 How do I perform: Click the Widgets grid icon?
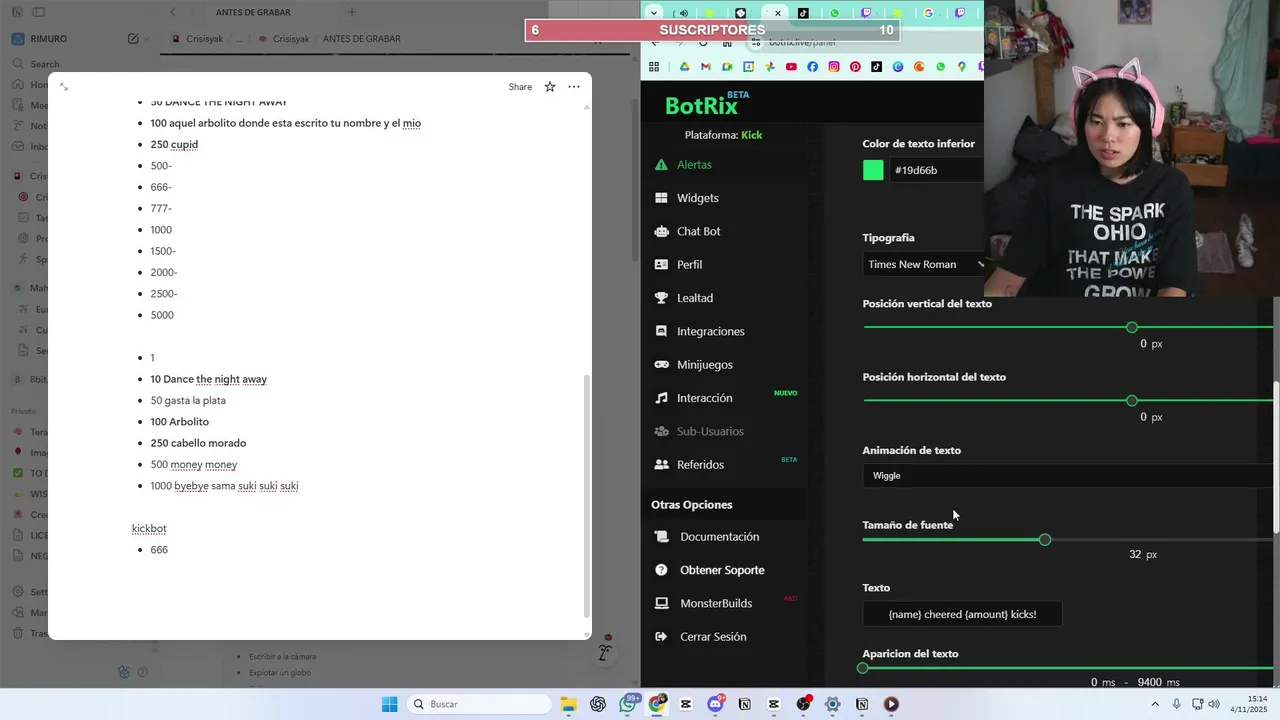point(661,198)
